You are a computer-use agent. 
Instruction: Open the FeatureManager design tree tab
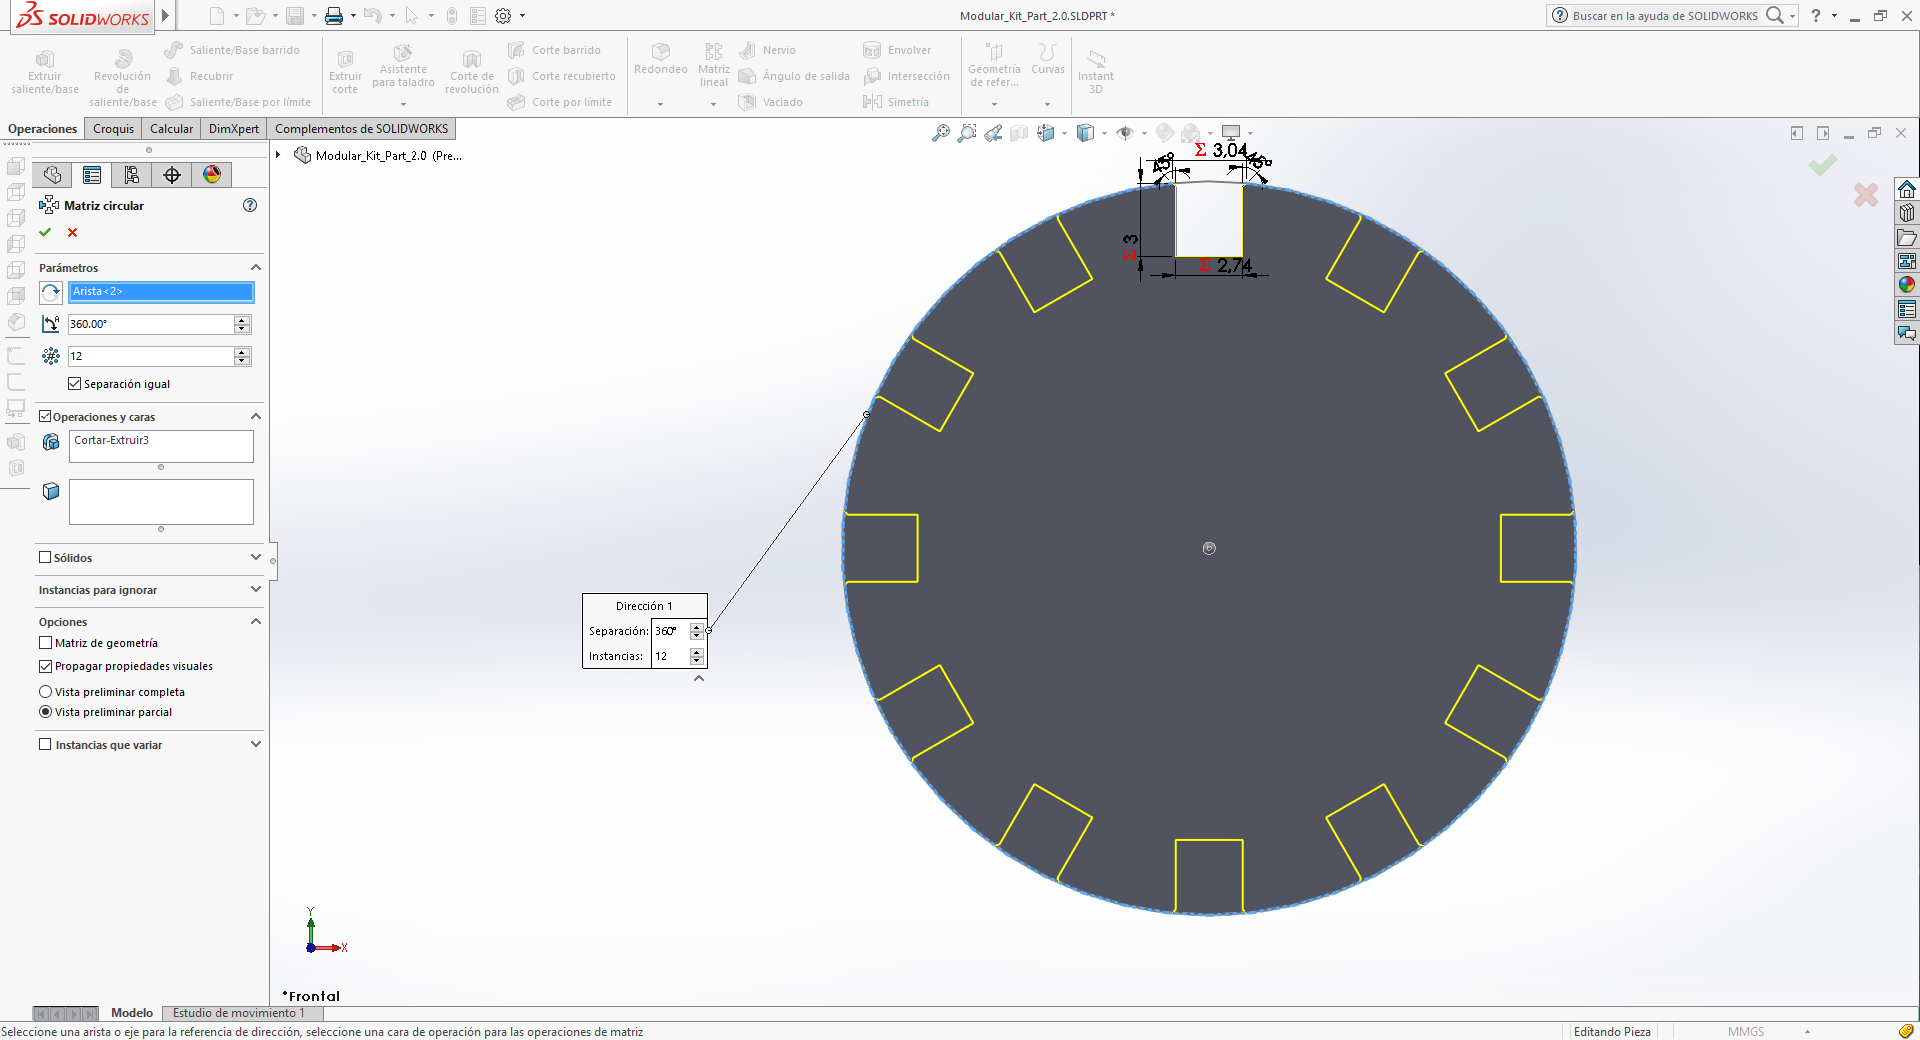click(52, 175)
